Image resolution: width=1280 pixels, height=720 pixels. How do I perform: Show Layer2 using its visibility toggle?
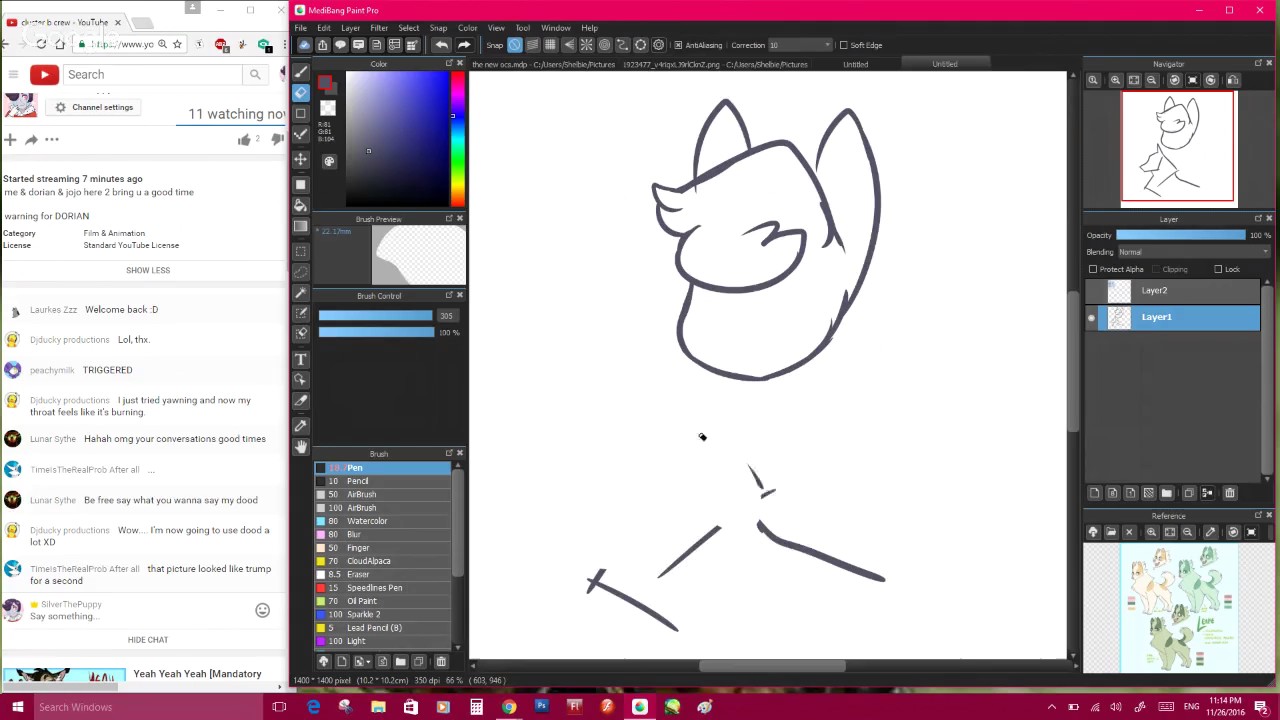(1092, 290)
